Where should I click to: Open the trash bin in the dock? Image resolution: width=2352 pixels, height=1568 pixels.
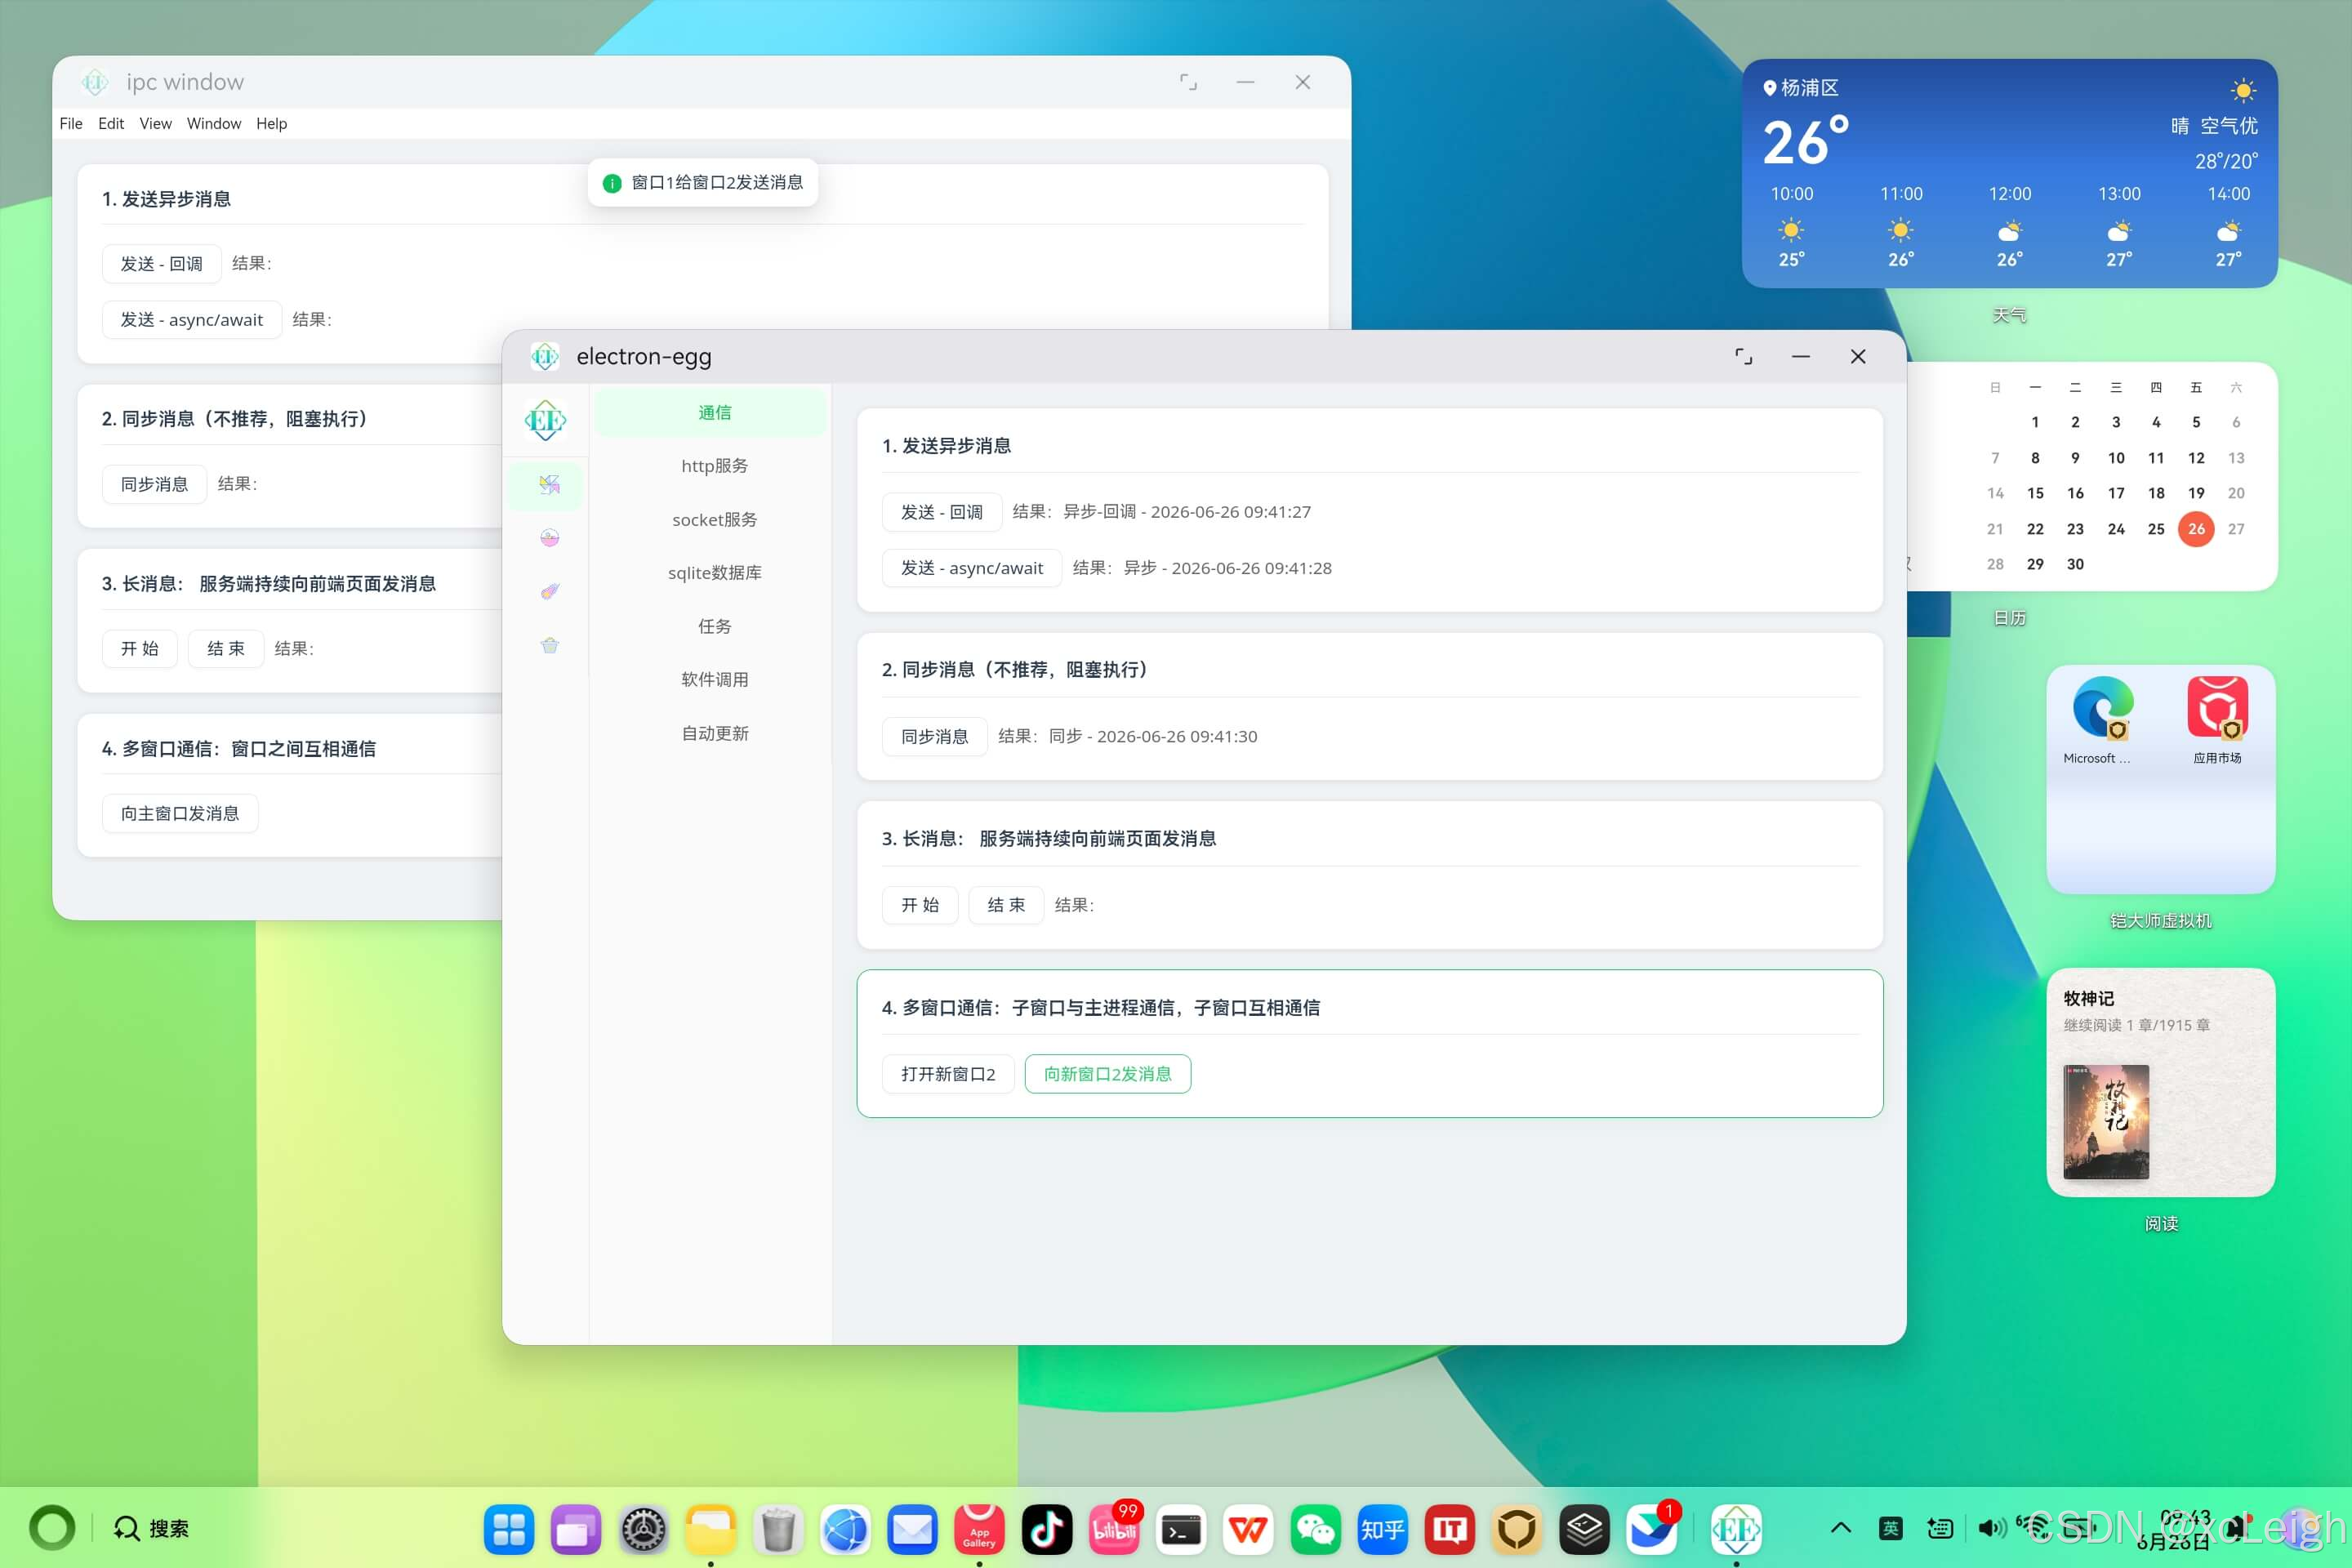click(x=778, y=1529)
